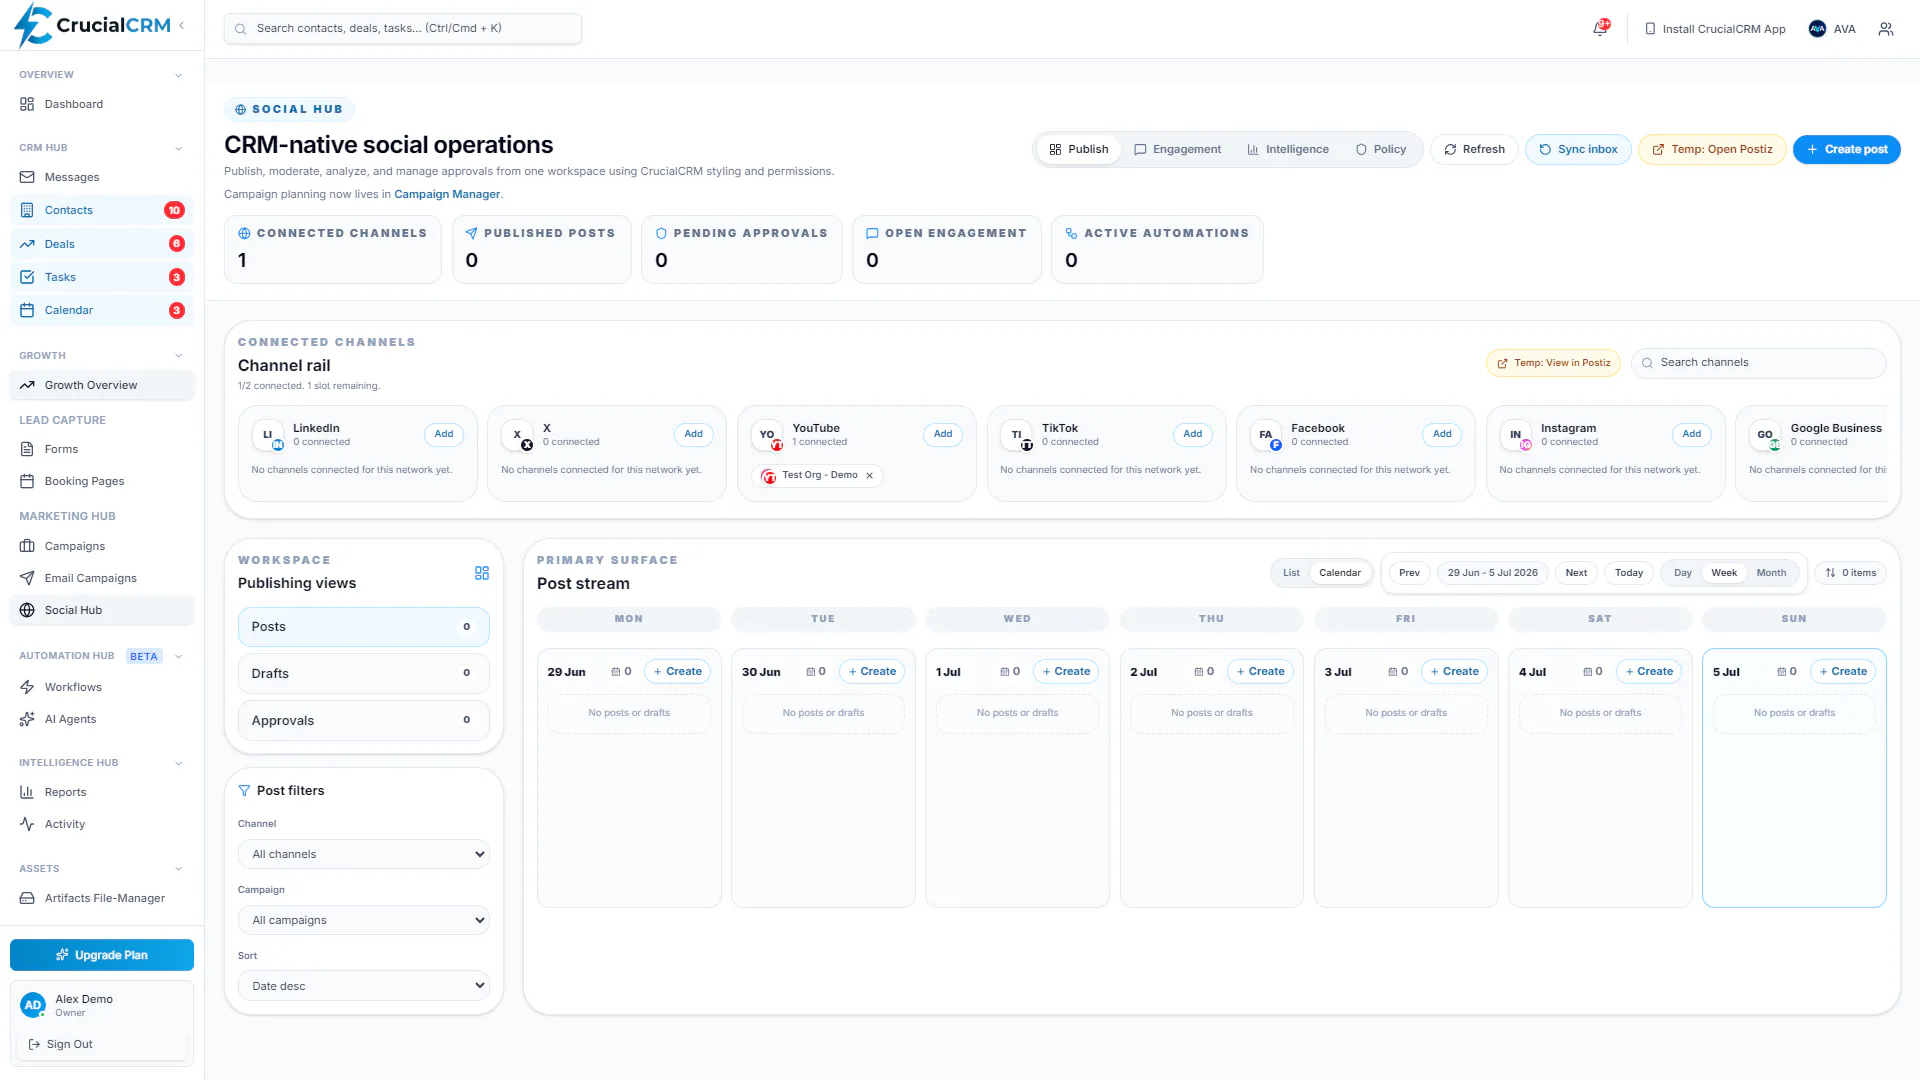
Task: Switch calendar to Day view
Action: pyautogui.click(x=1683, y=573)
